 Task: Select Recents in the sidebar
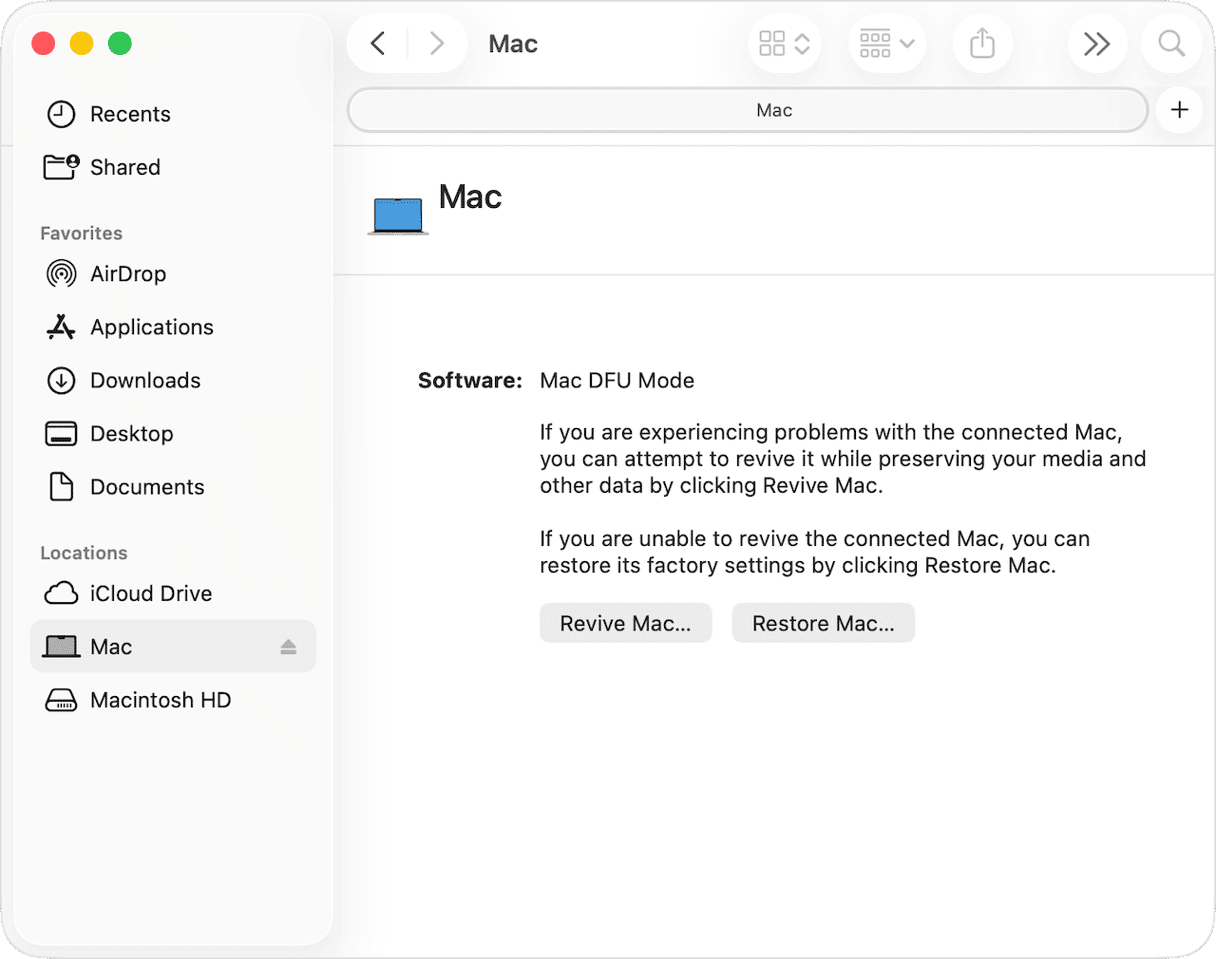(x=130, y=114)
